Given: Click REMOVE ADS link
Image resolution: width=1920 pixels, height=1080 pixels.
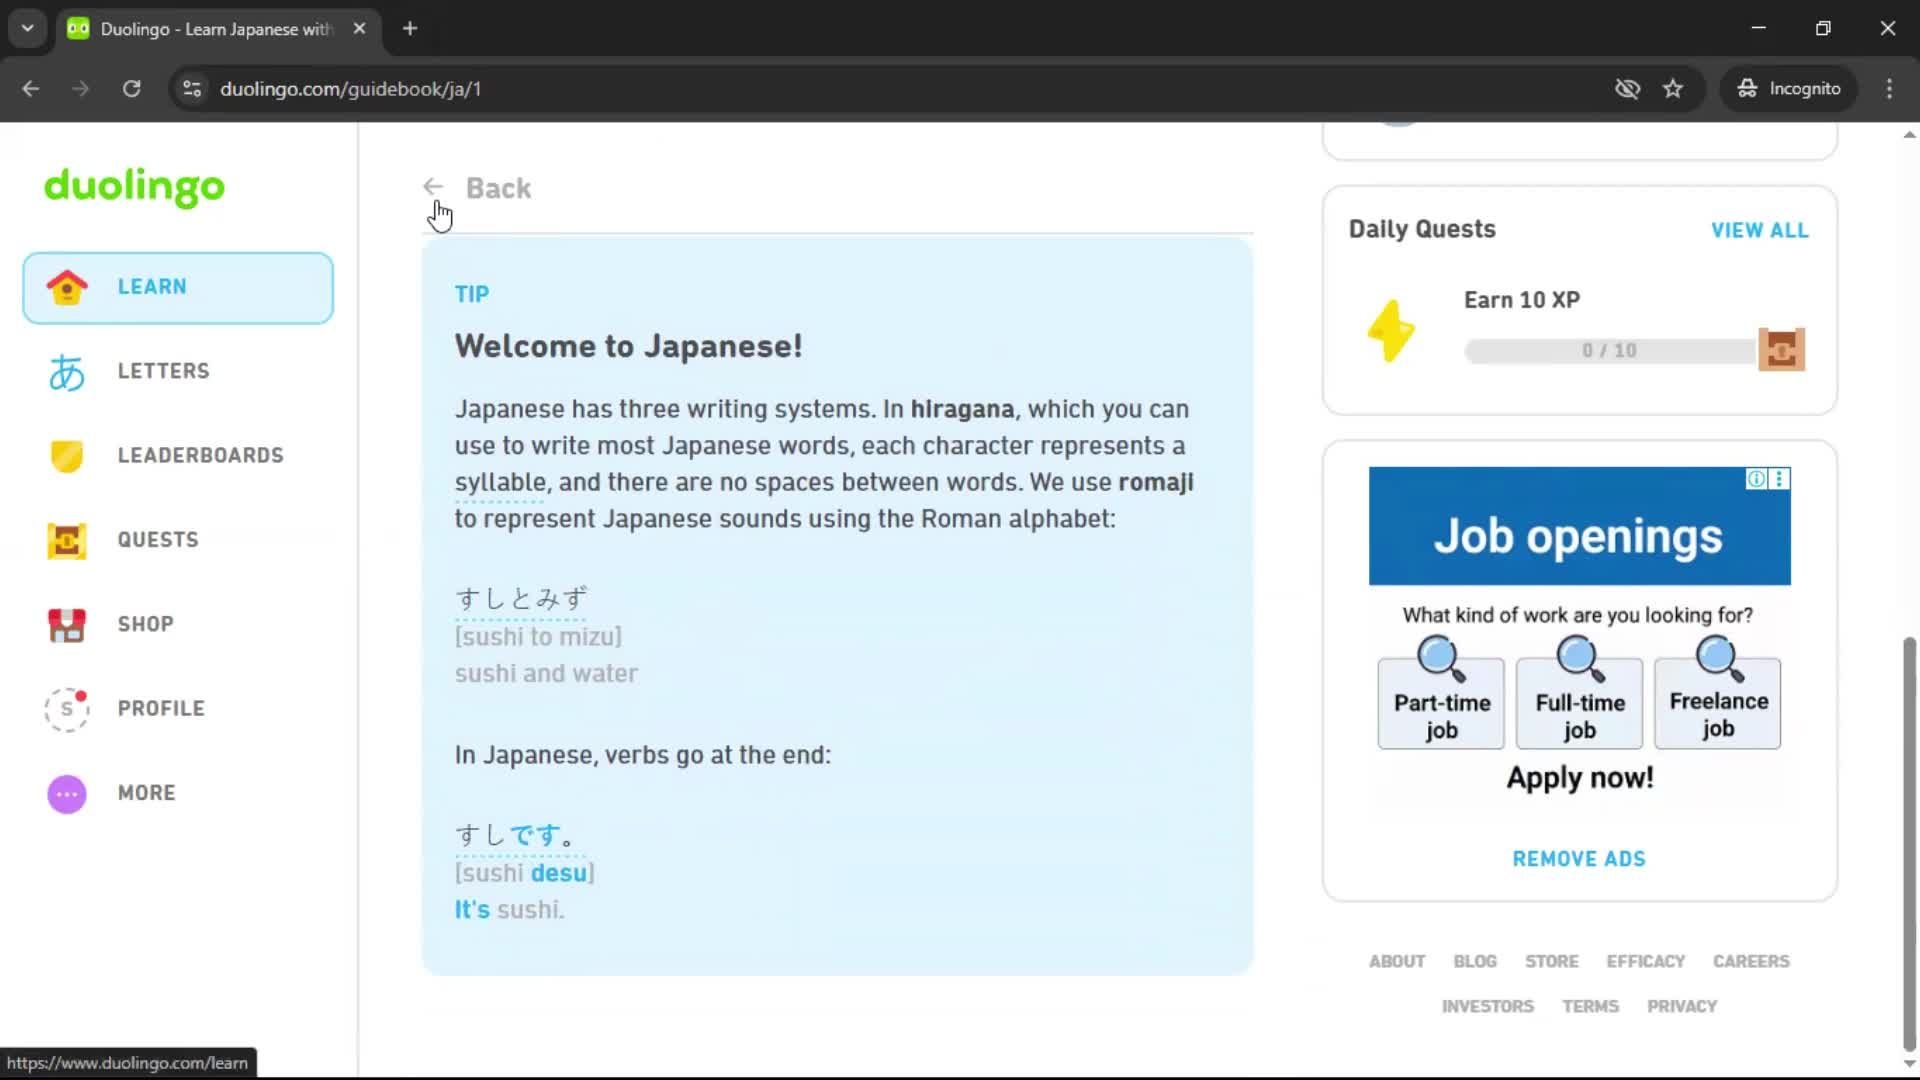Looking at the screenshot, I should [x=1578, y=859].
